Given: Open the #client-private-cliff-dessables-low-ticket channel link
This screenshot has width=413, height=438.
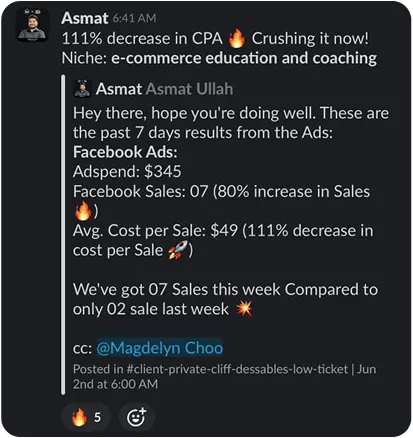Looking at the screenshot, I should click(237, 369).
